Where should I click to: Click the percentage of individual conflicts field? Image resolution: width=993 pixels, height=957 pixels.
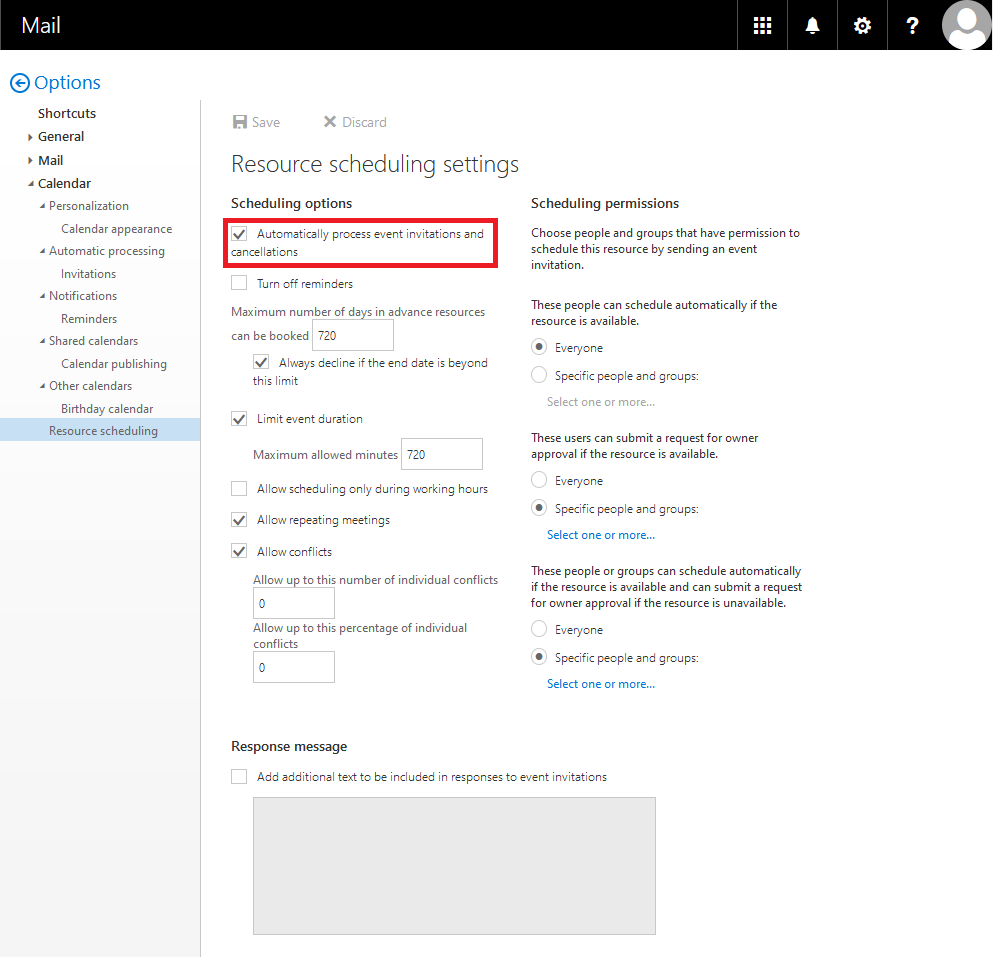293,667
